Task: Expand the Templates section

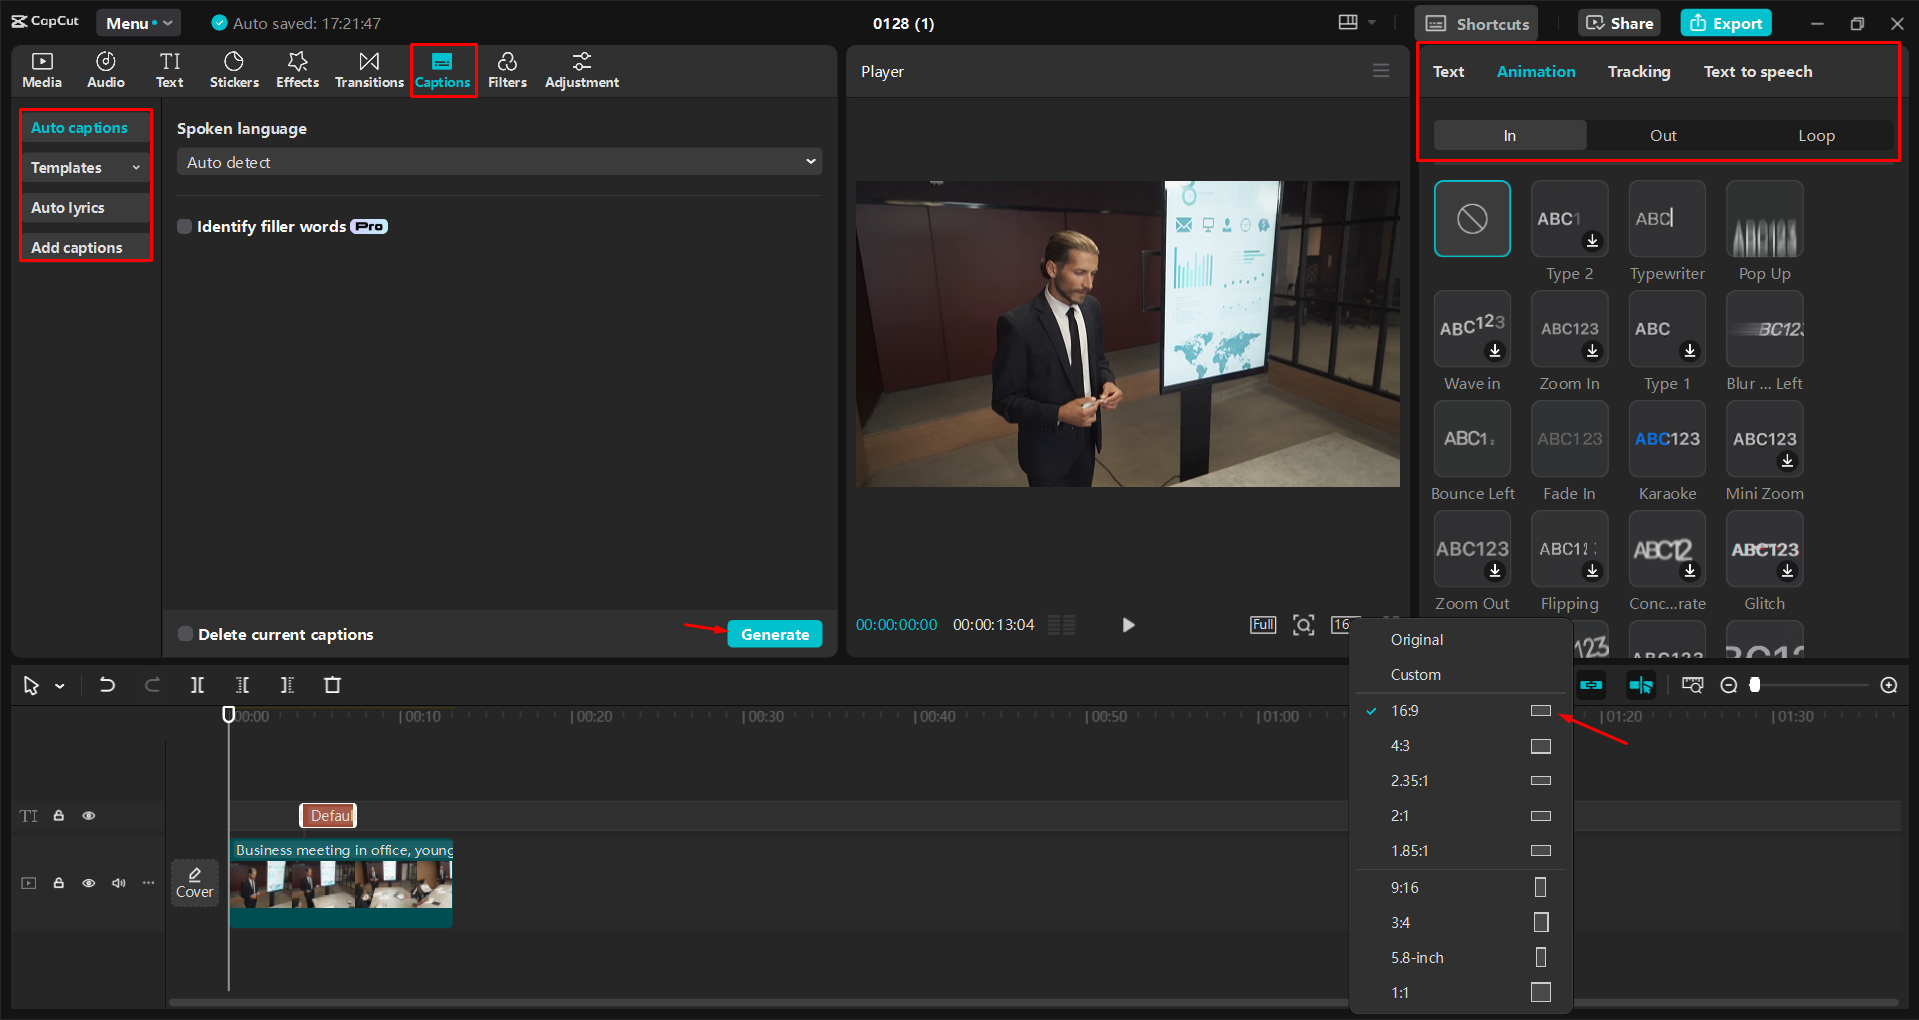Action: [84, 167]
